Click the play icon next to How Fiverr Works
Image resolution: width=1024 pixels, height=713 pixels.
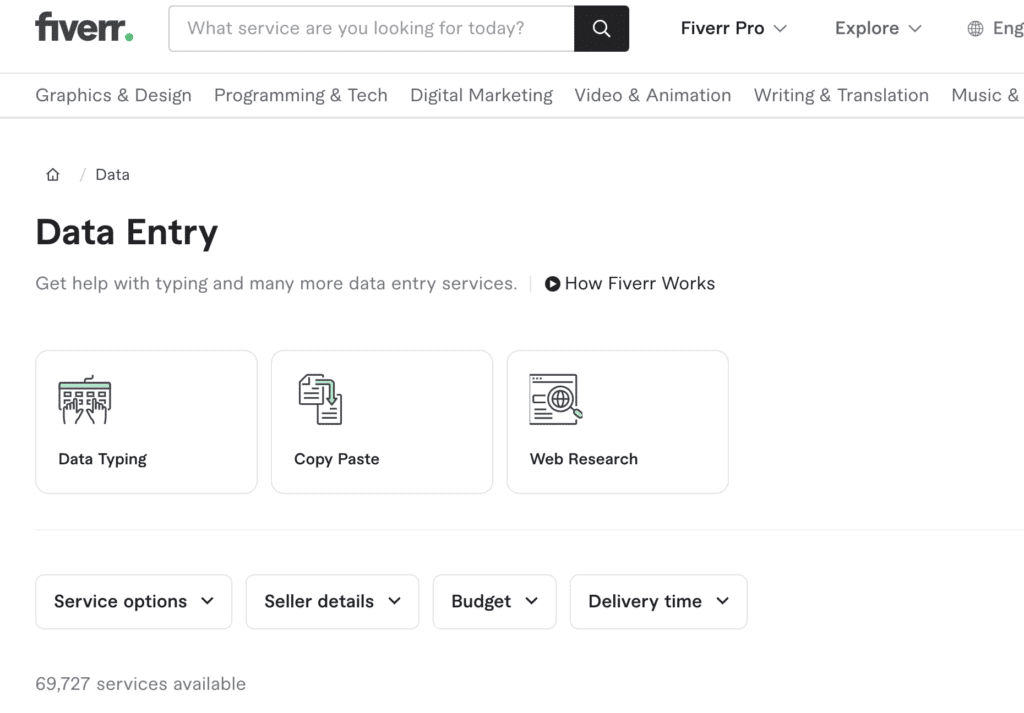[x=552, y=284]
